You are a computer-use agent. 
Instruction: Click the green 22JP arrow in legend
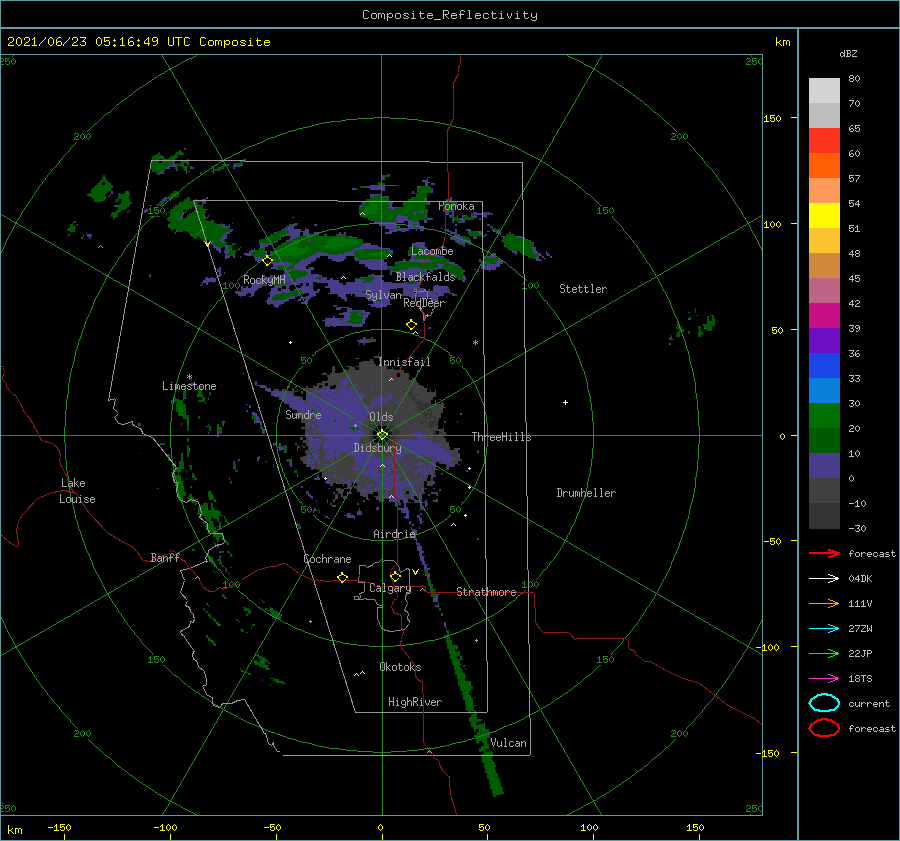point(824,653)
